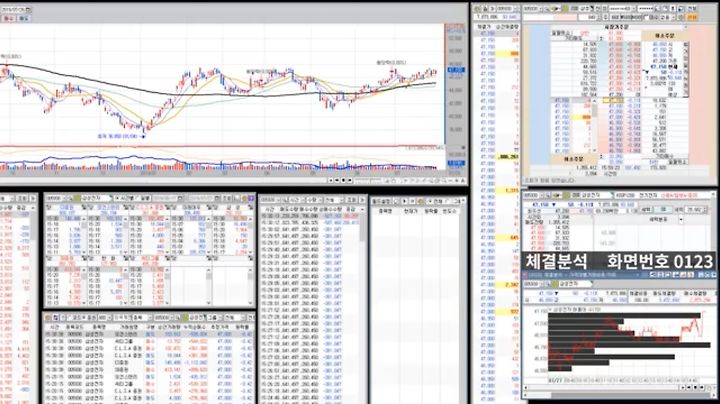Click the lower-left beige order button in order window

click(x=573, y=159)
